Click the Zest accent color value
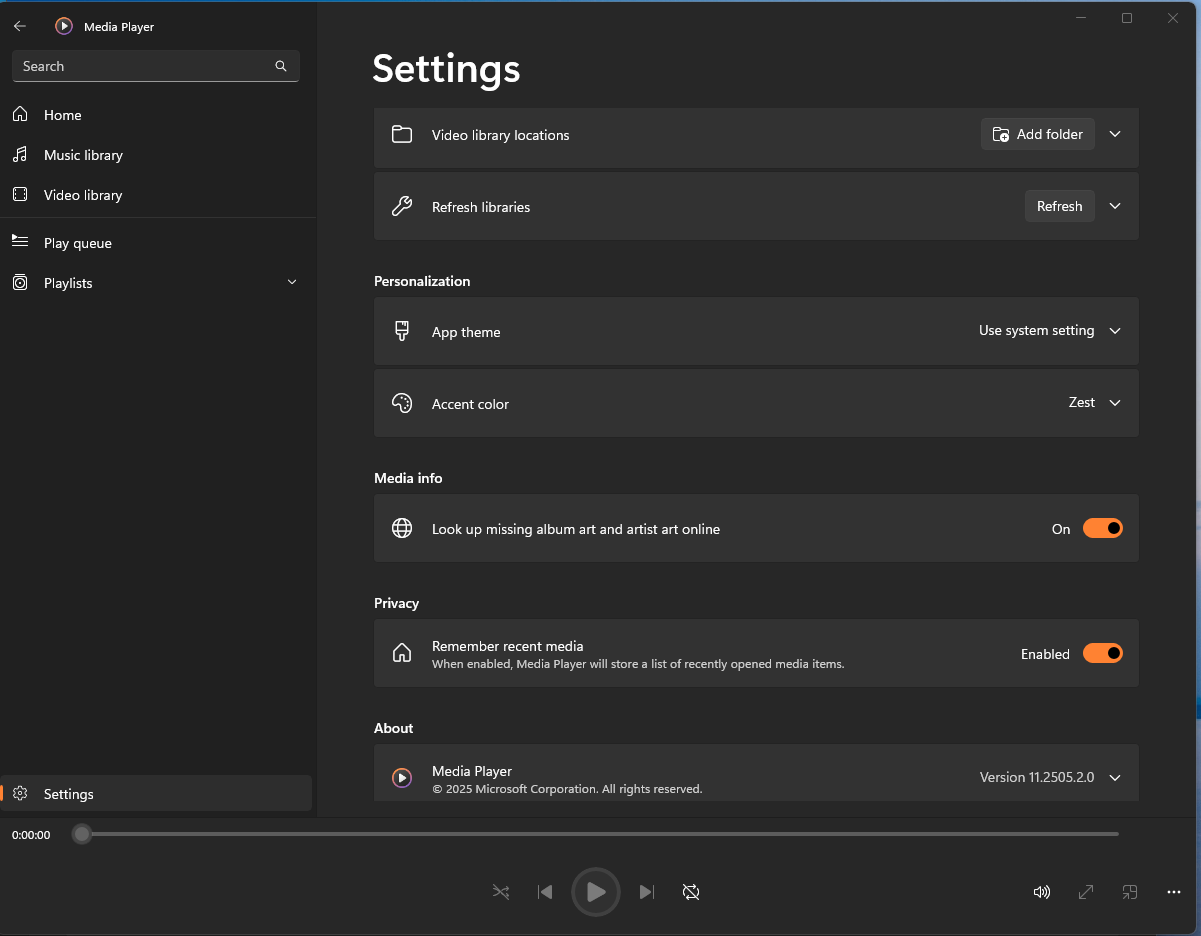The width and height of the screenshot is (1201, 936). click(x=1082, y=403)
